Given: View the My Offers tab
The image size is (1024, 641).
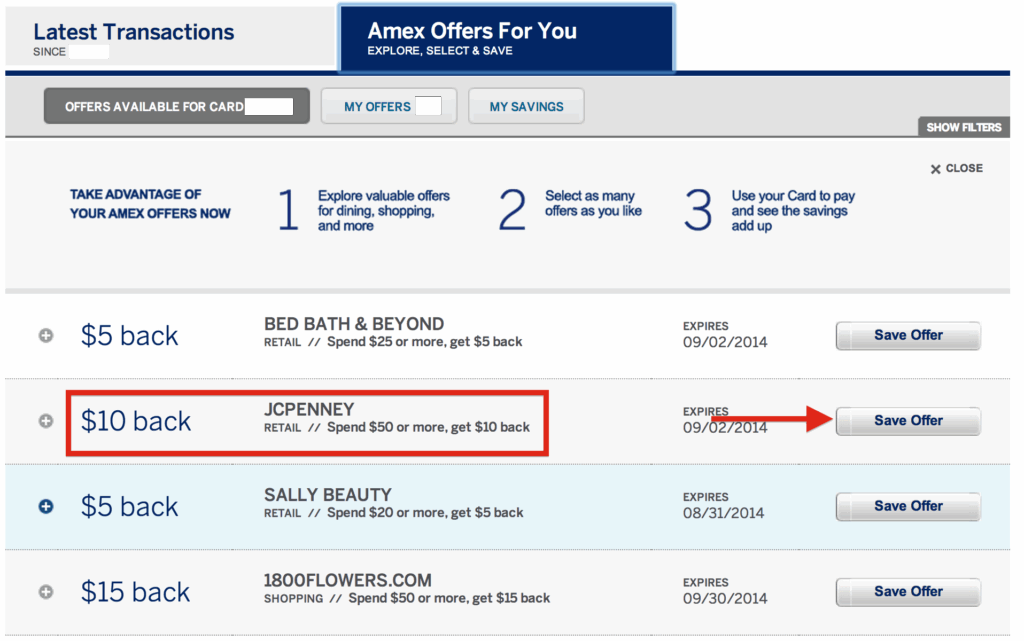Looking at the screenshot, I should [x=389, y=106].
